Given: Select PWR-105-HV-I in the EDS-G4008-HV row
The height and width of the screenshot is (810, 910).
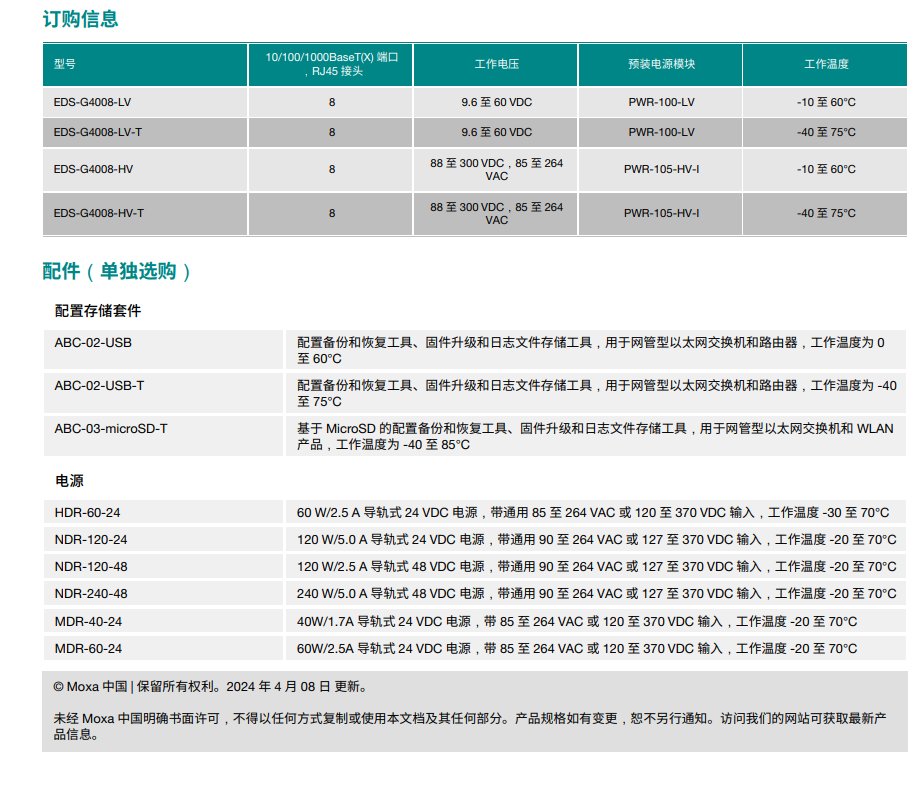Looking at the screenshot, I should [x=662, y=169].
